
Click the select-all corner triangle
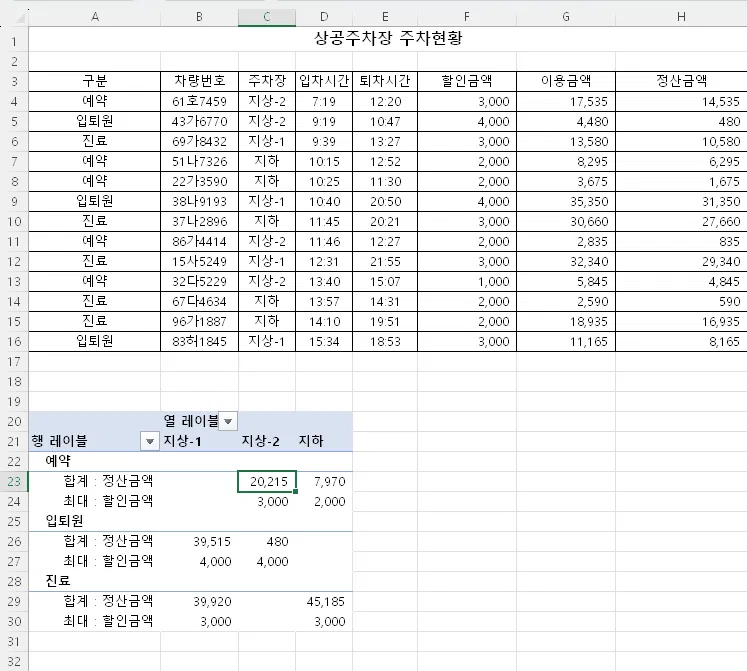[19, 18]
